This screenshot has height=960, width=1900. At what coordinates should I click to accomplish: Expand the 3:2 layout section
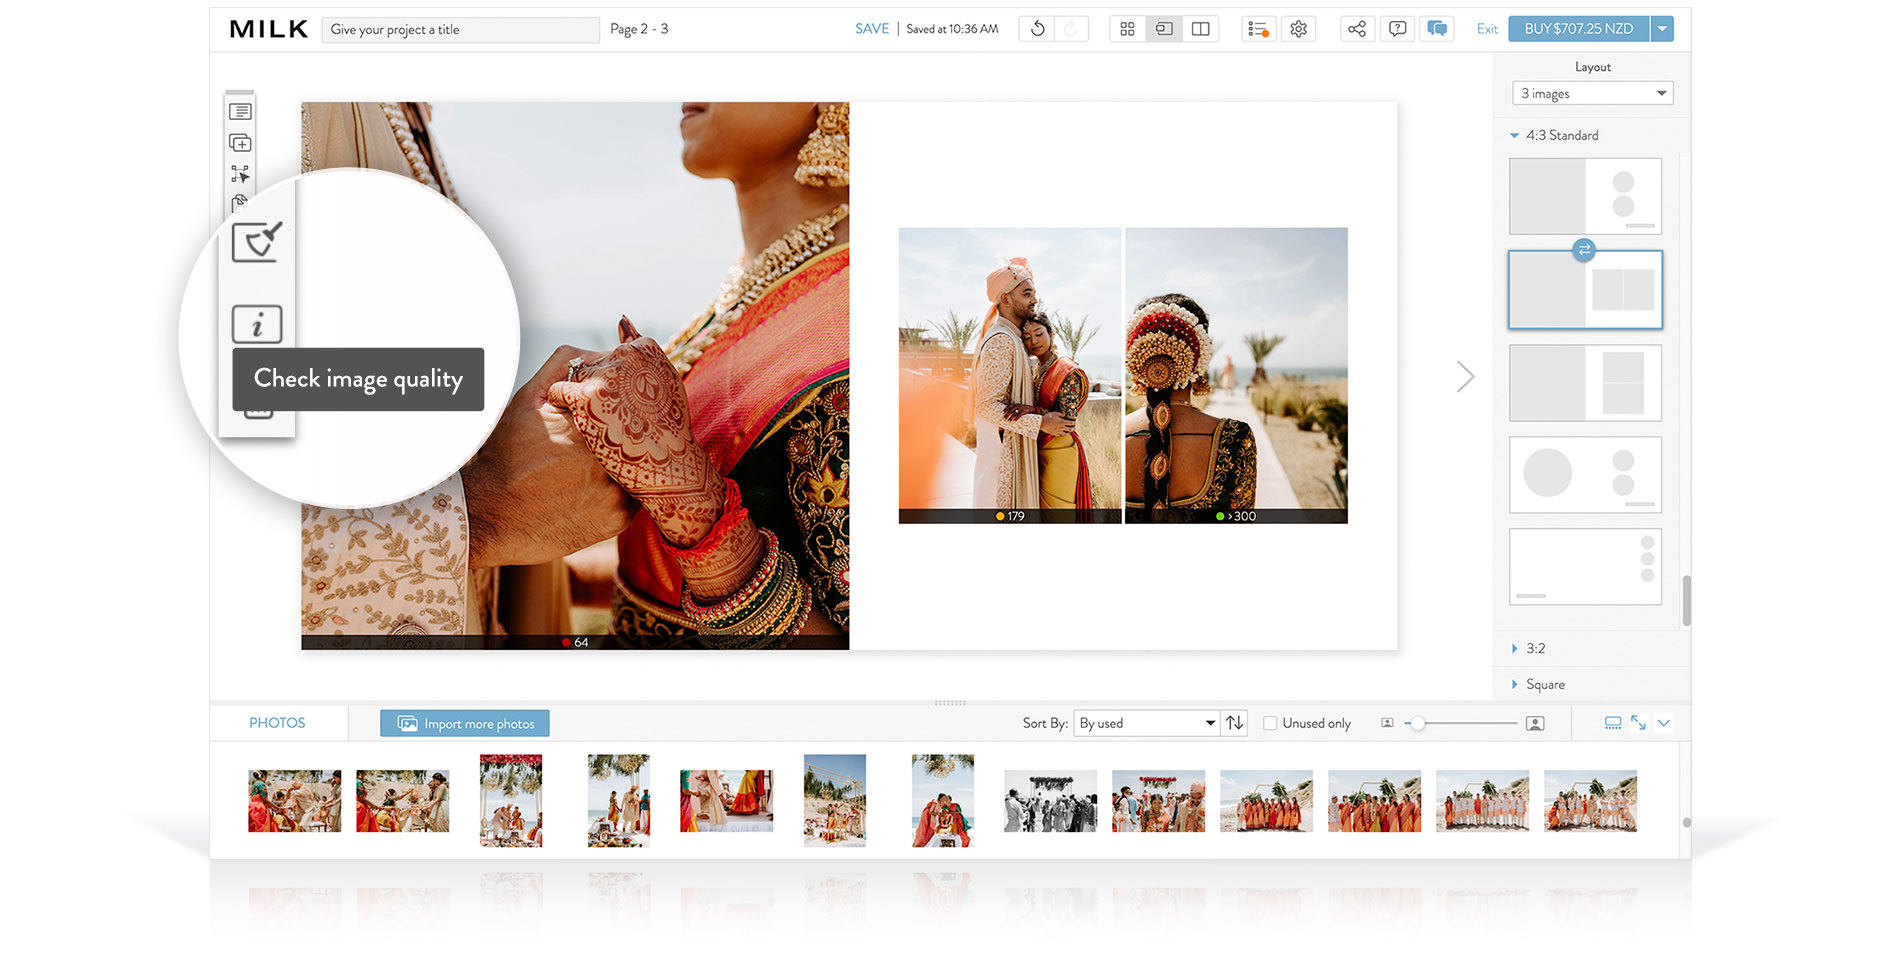pos(1535,648)
